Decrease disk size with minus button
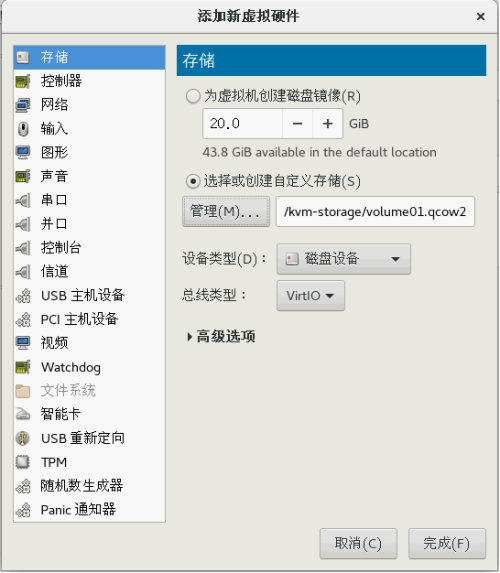This screenshot has height=573, width=500. coord(298,124)
